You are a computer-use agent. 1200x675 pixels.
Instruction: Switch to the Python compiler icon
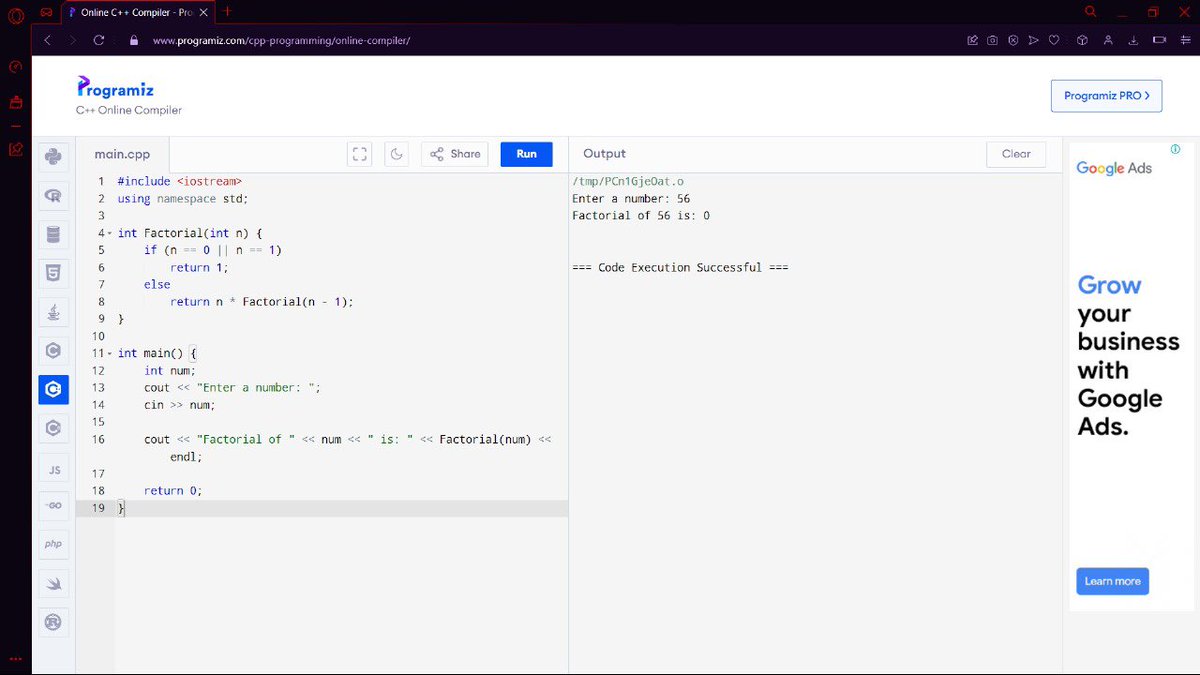[53, 156]
